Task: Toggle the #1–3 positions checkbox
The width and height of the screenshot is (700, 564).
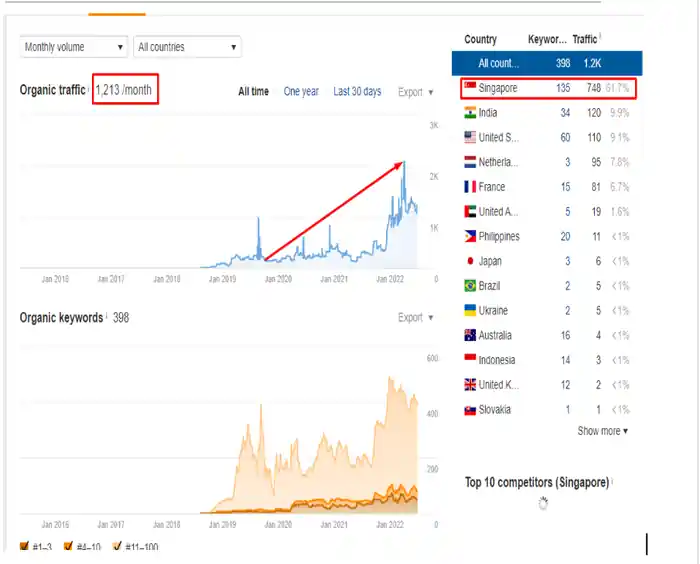Action: (x=24, y=546)
